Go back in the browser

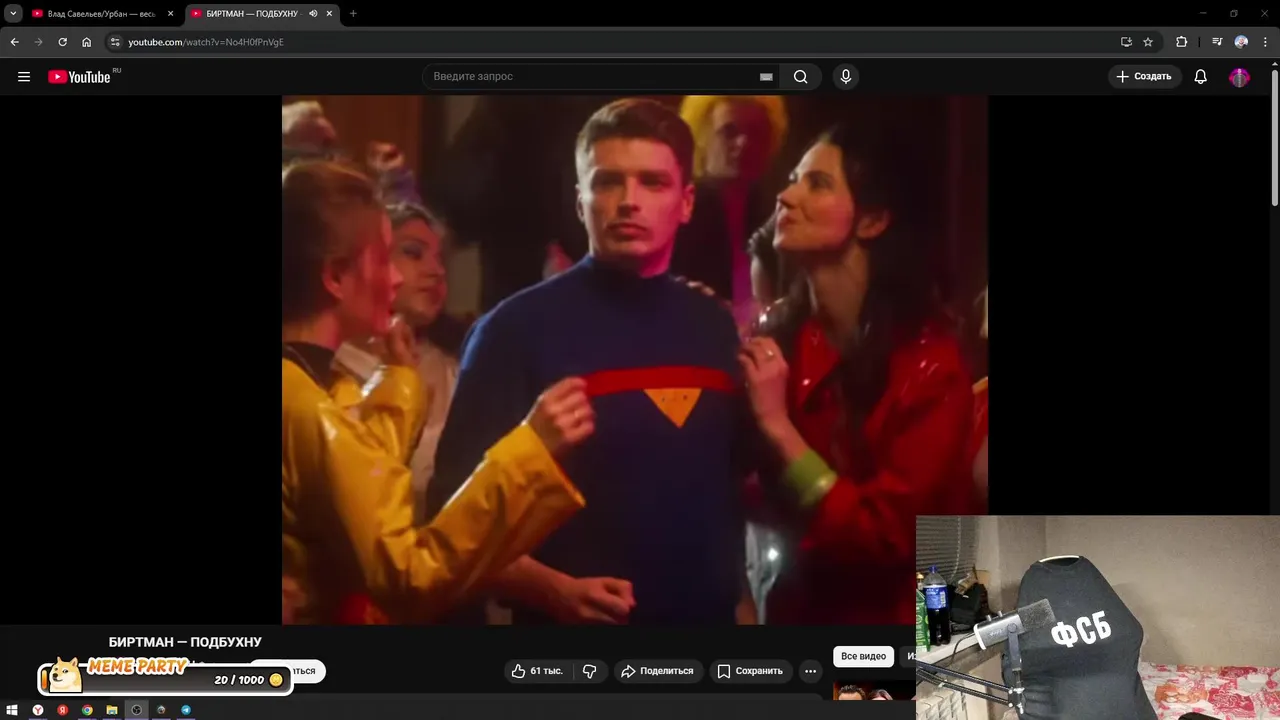pyautogui.click(x=14, y=42)
